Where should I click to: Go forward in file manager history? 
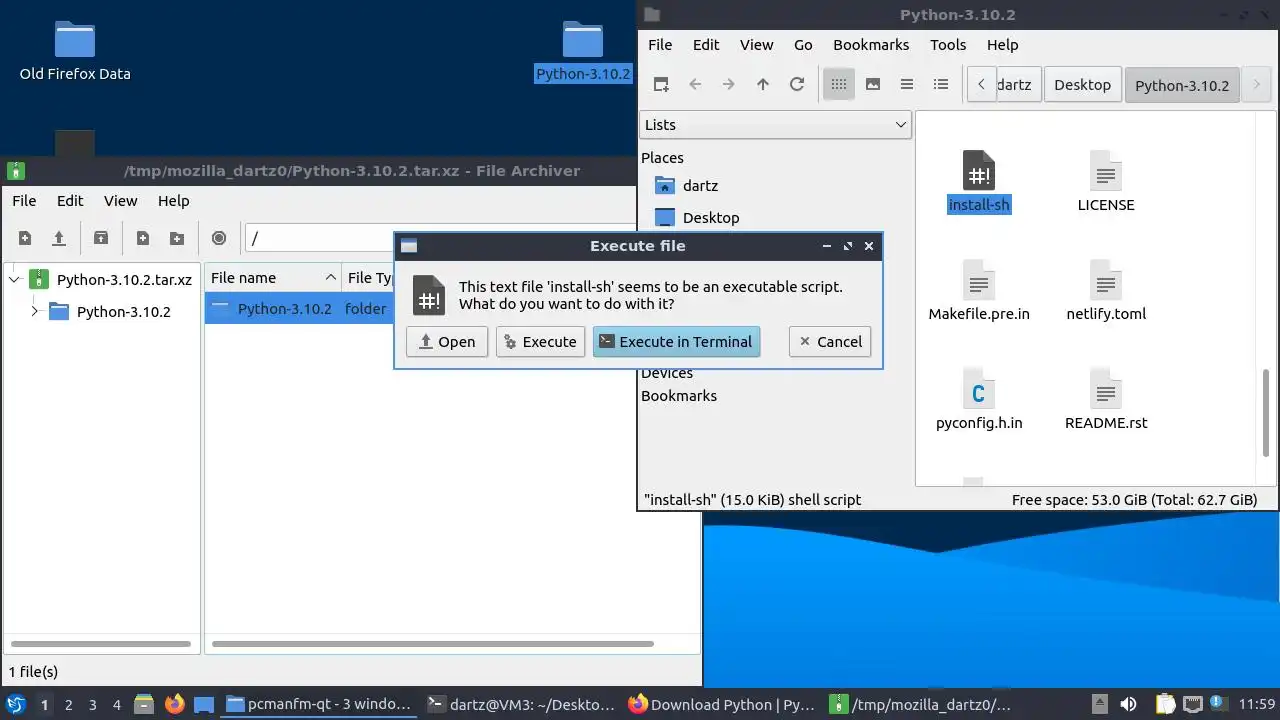click(x=729, y=85)
